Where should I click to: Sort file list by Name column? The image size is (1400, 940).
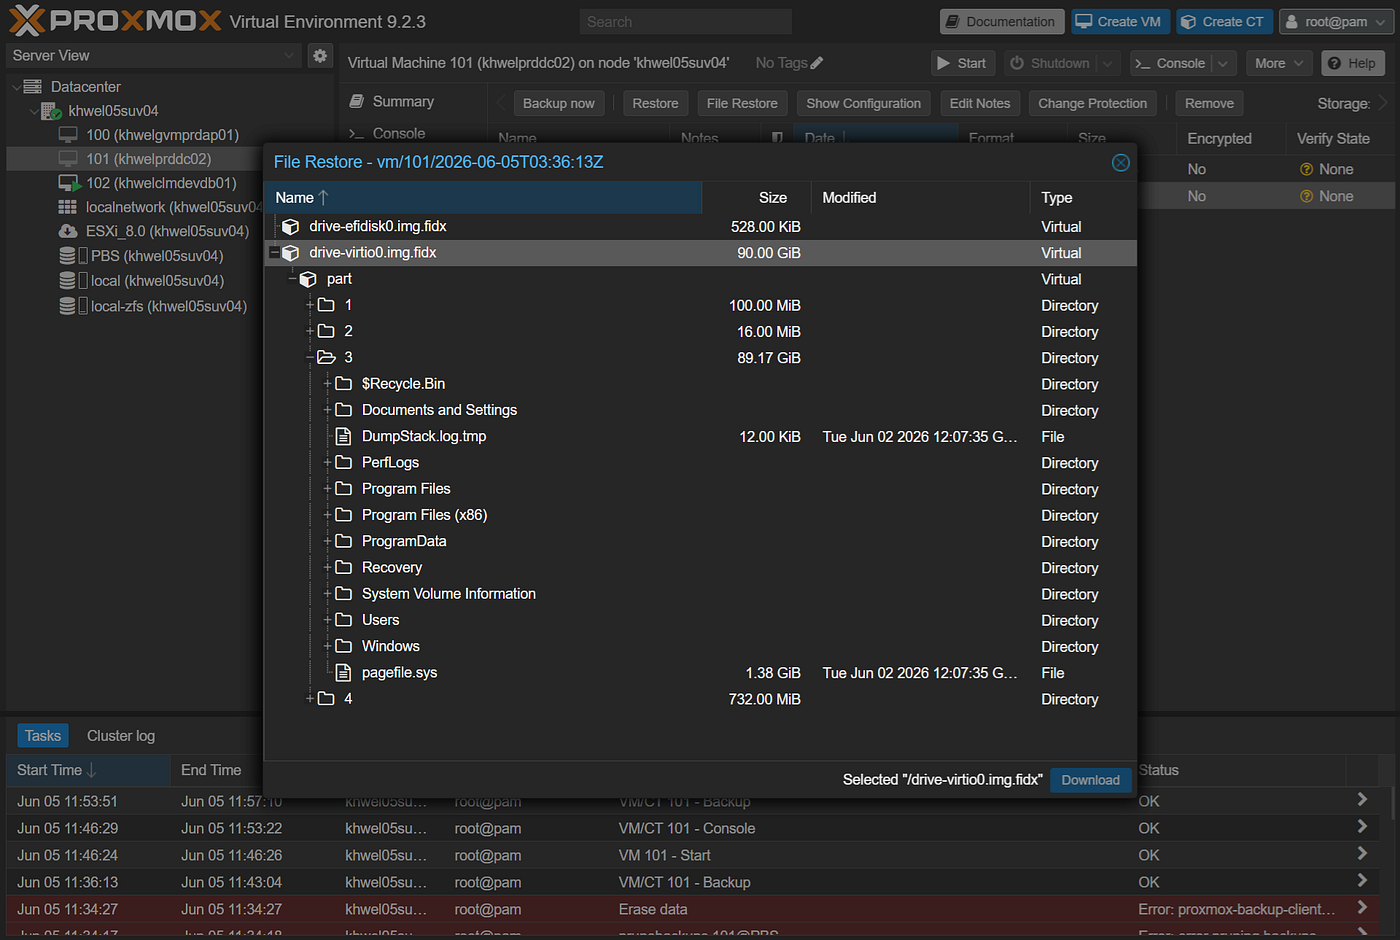tap(483, 198)
